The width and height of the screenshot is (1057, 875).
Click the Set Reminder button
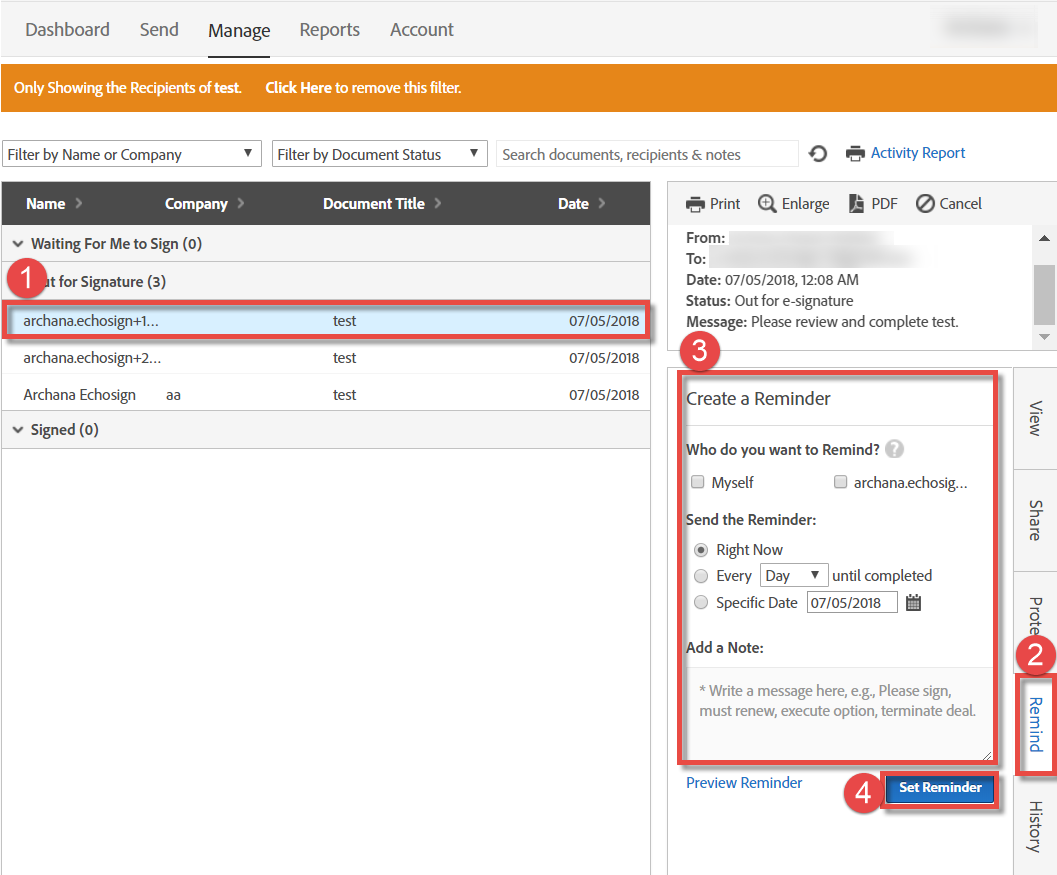(x=940, y=788)
